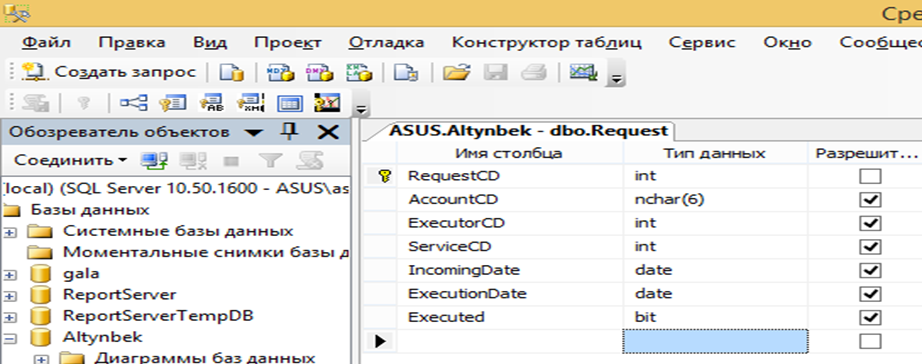Click the grayed-out save disk icon
Screen dimensions: 922x364
pyautogui.click(x=495, y=72)
